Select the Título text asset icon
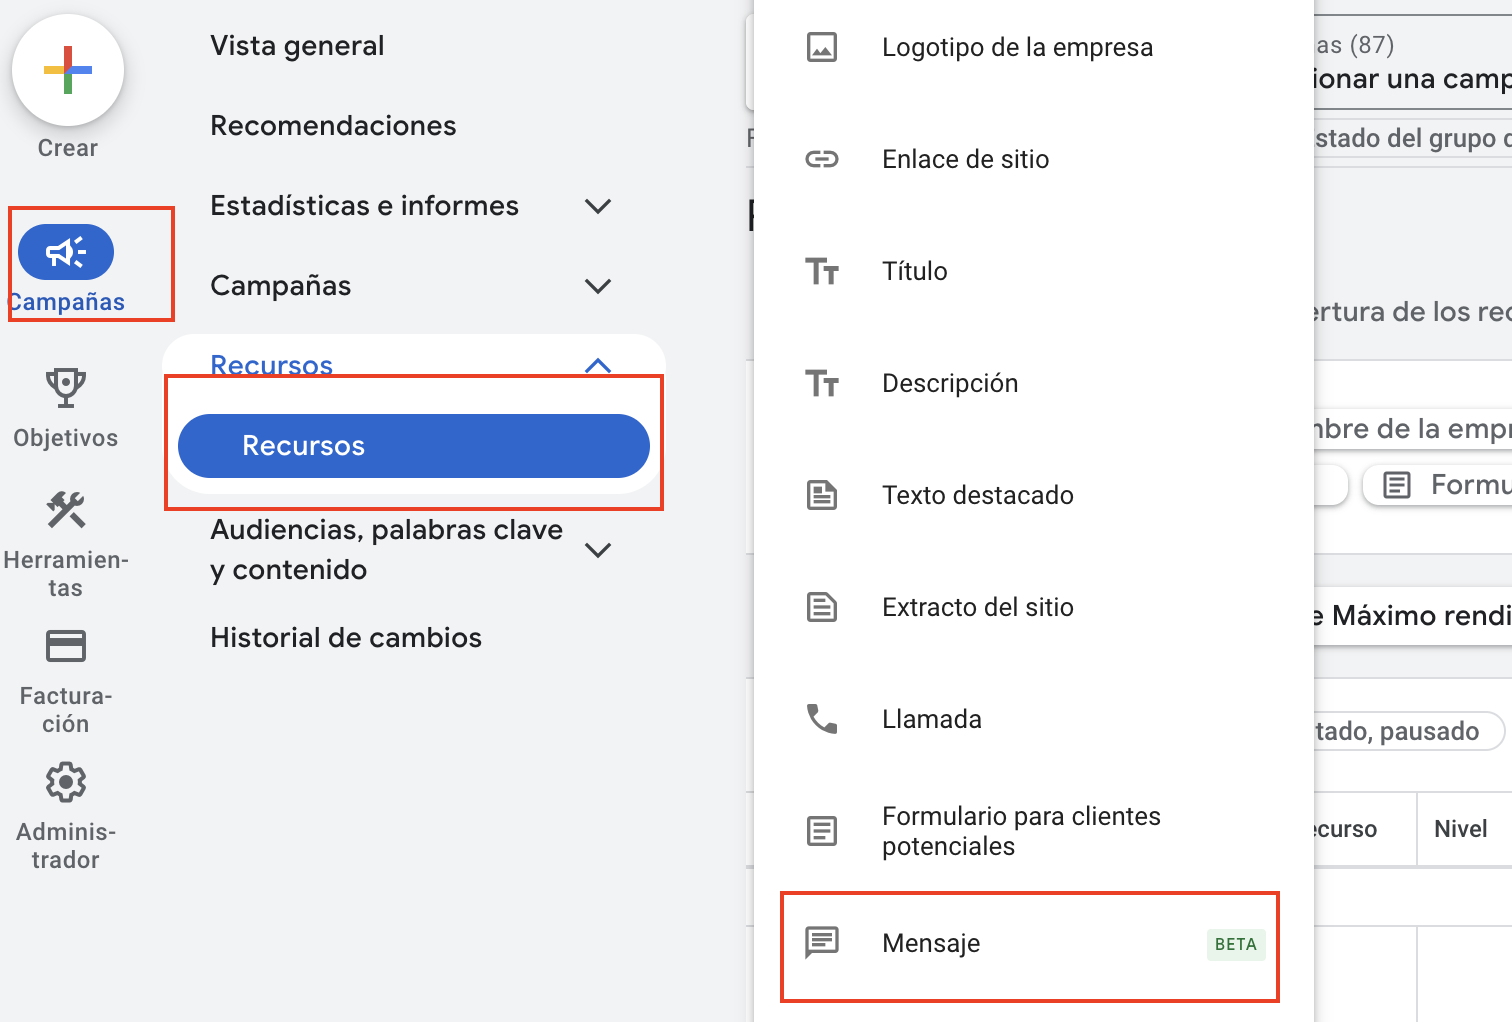 click(x=822, y=271)
